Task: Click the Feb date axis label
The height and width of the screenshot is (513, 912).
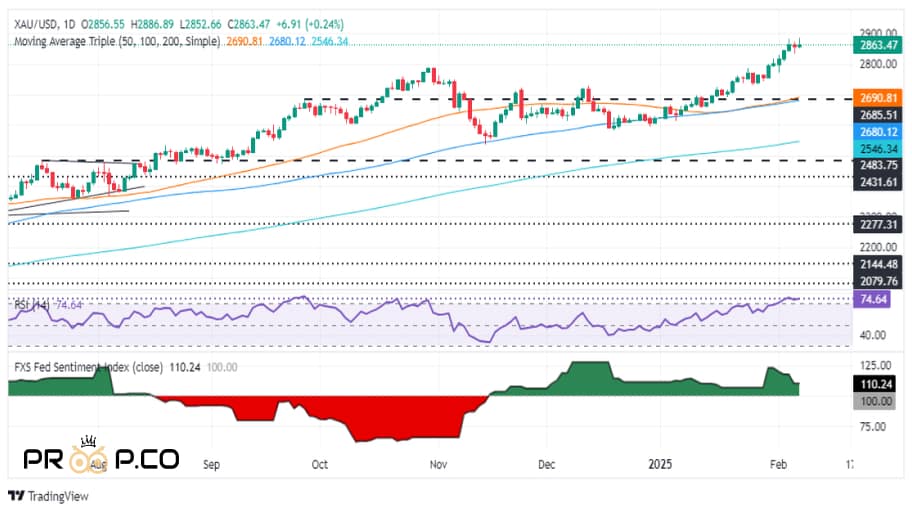Action: (x=778, y=464)
